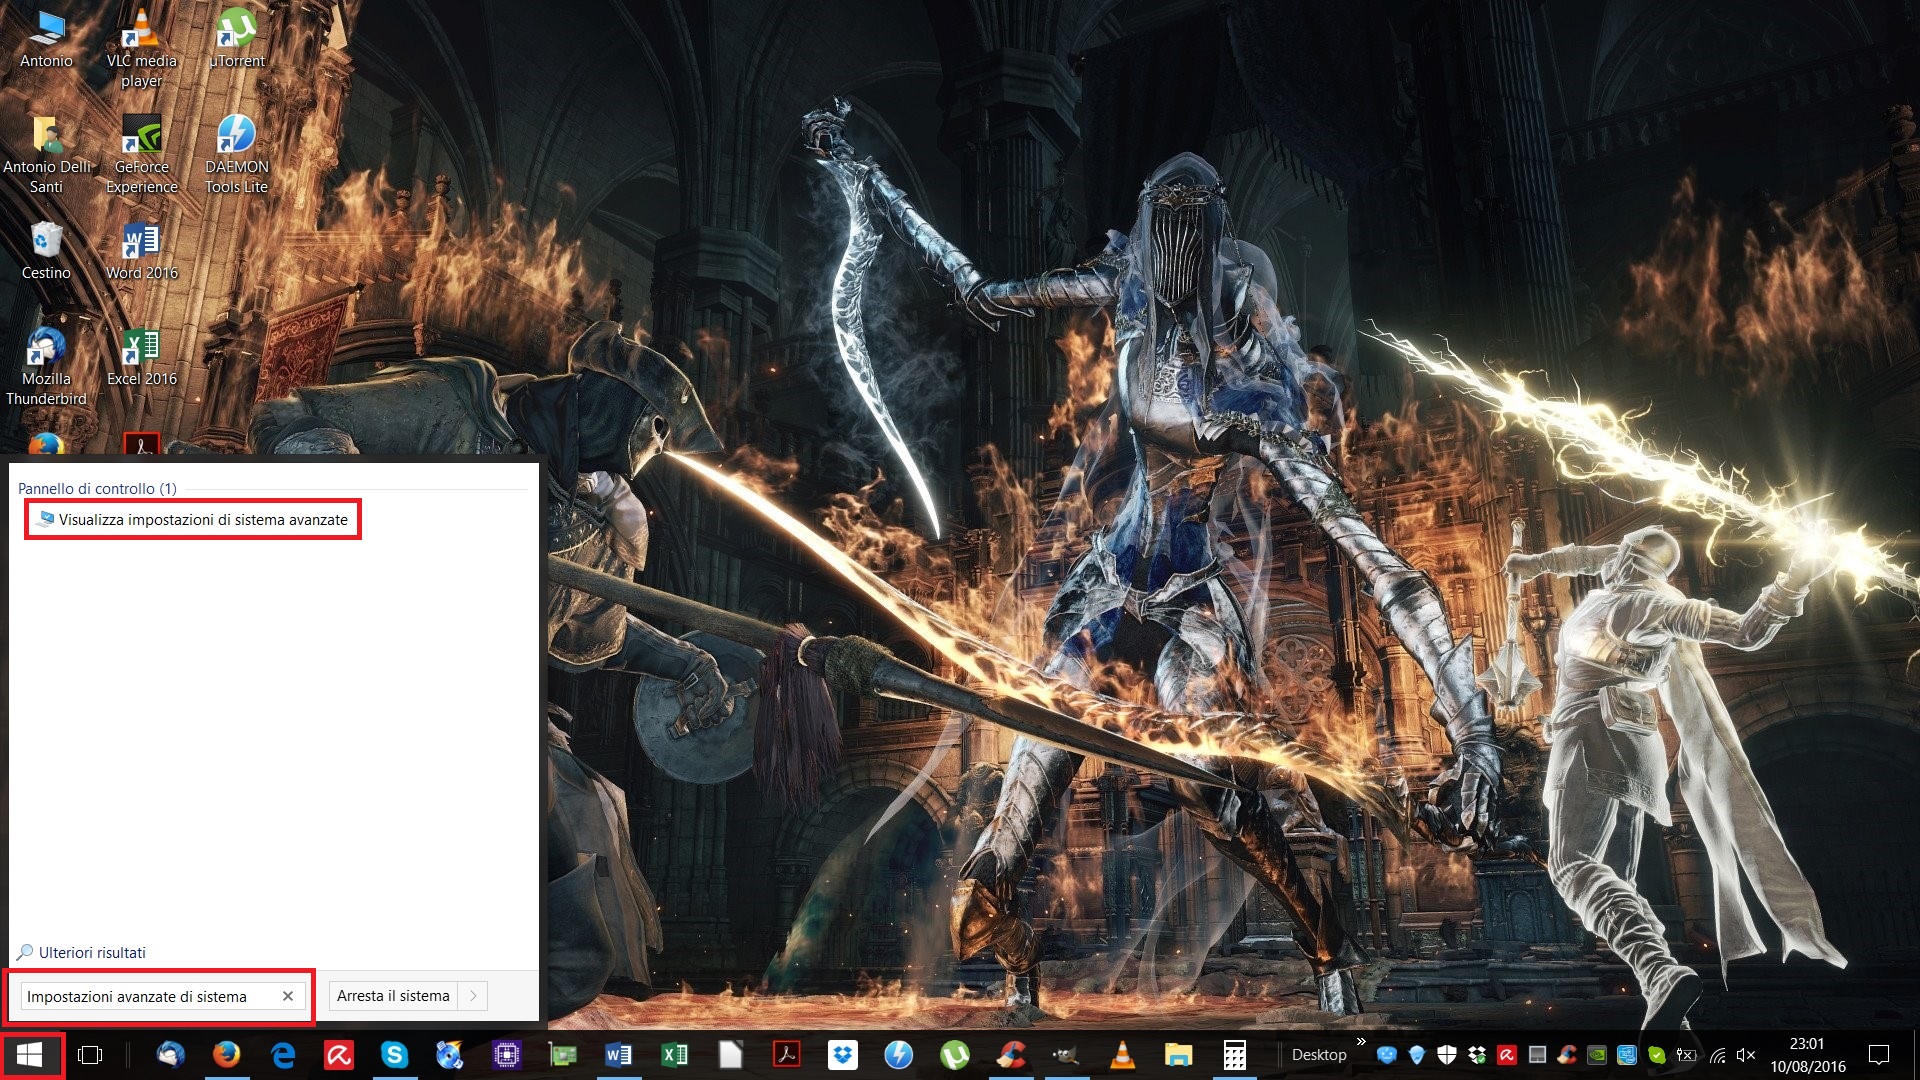Open the Windows Start button
Image resolution: width=1920 pixels, height=1080 pixels.
(30, 1055)
